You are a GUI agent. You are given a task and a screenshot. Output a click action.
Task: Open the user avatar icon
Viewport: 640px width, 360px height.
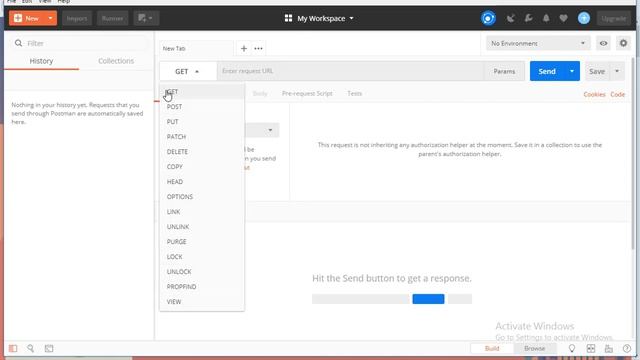(x=584, y=18)
